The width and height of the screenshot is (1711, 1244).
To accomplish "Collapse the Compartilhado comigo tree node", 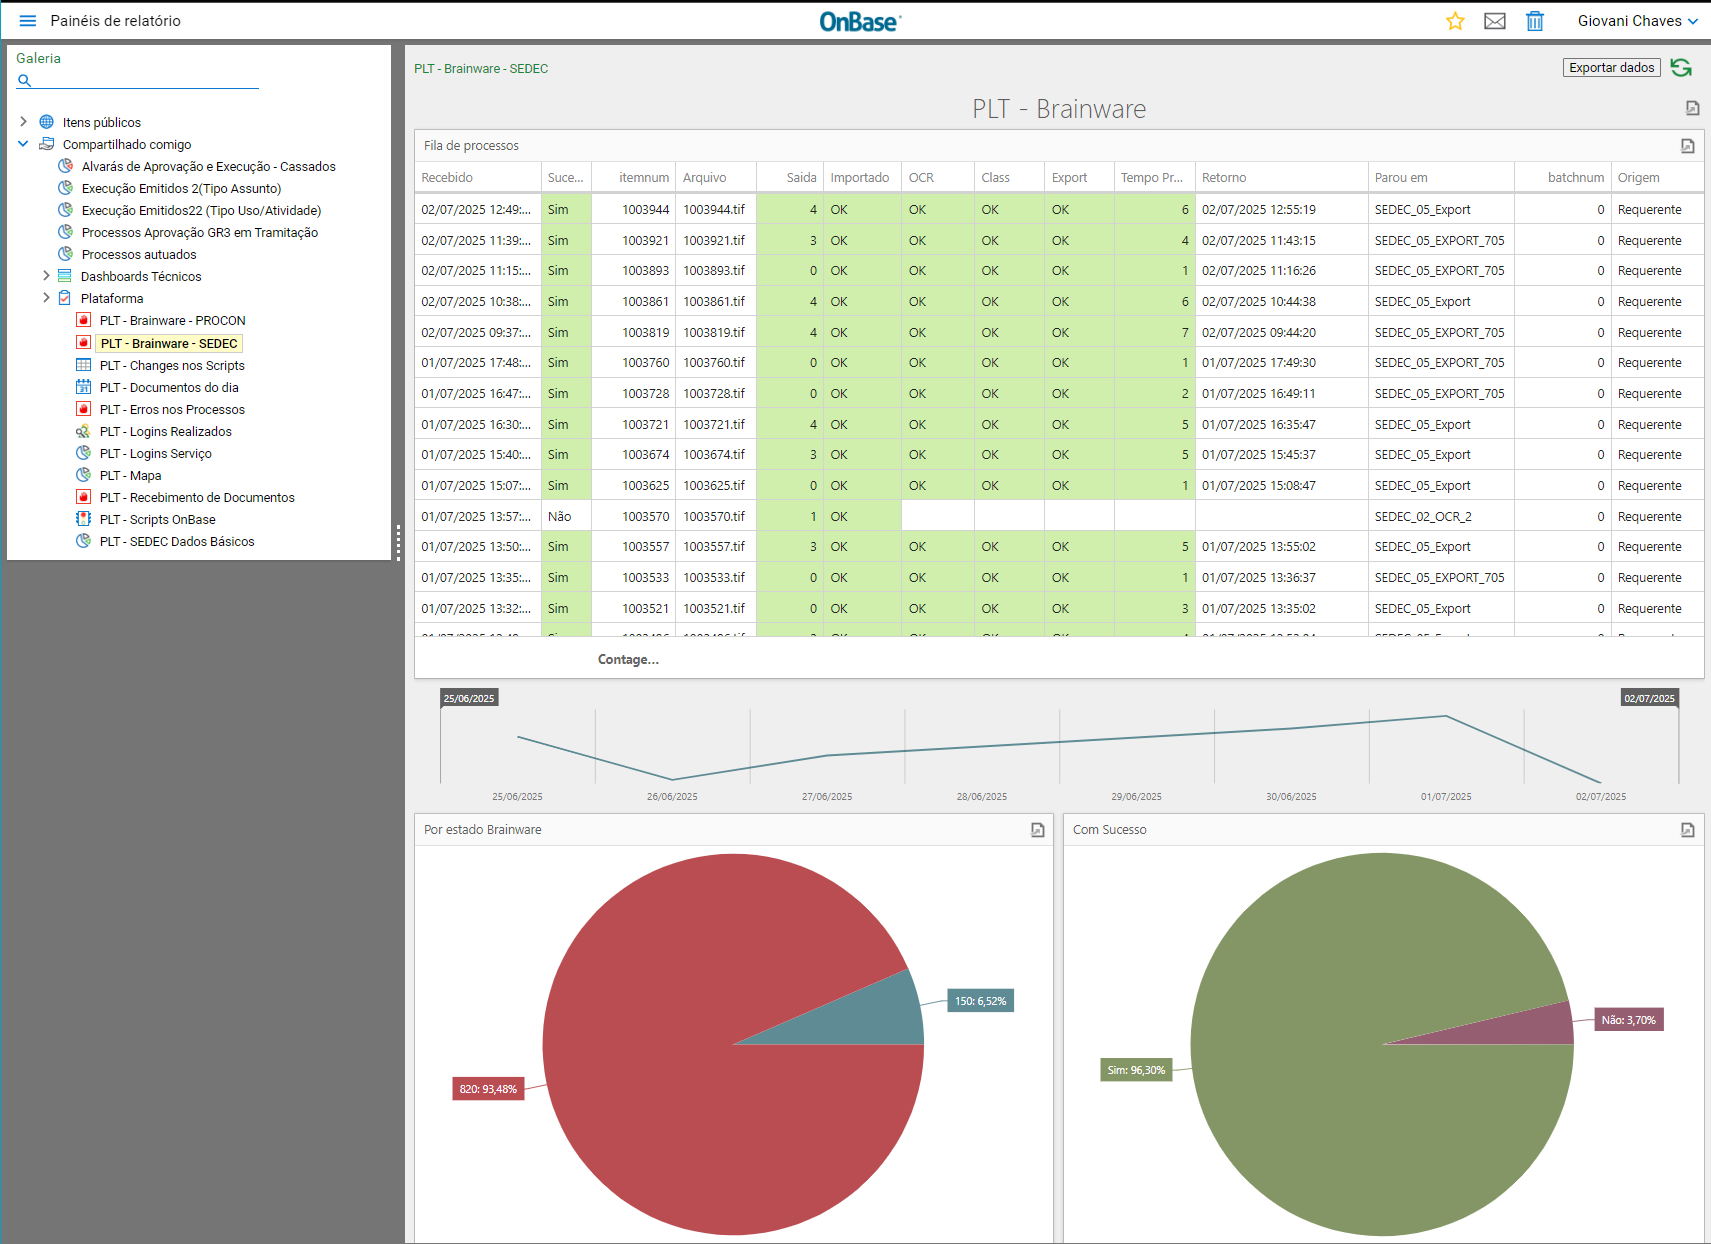I will 23,144.
